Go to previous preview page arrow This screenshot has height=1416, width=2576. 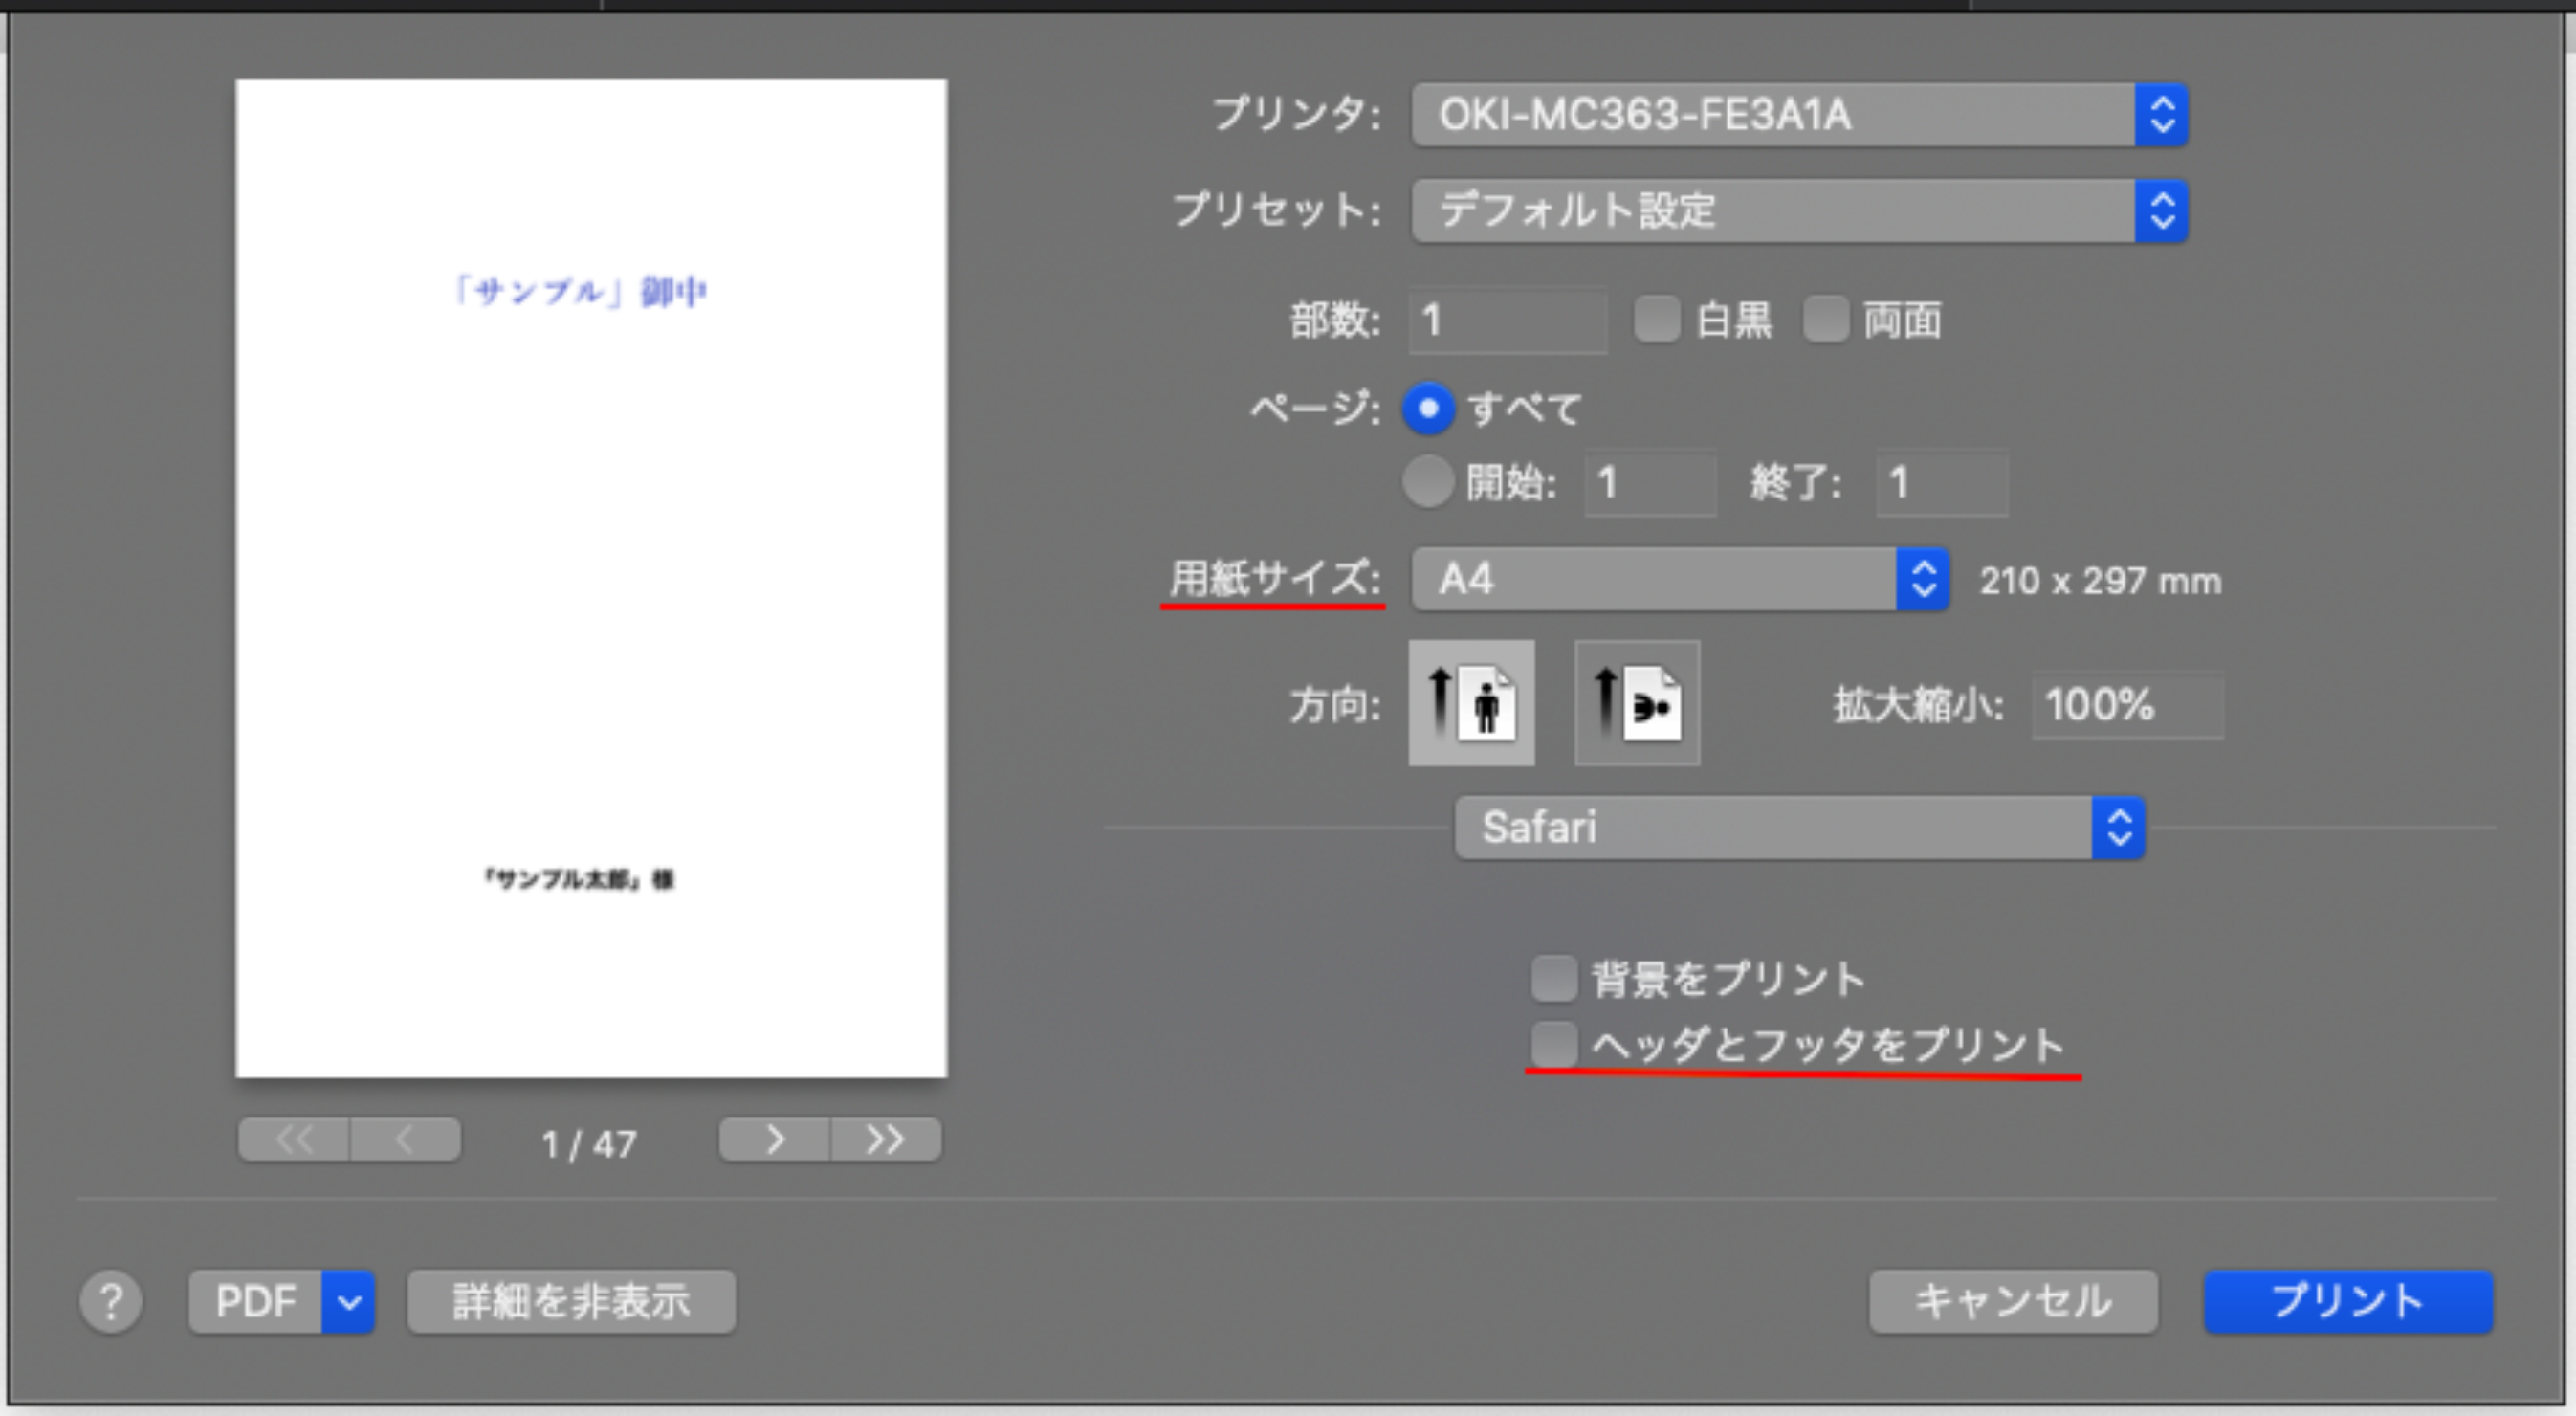point(404,1140)
